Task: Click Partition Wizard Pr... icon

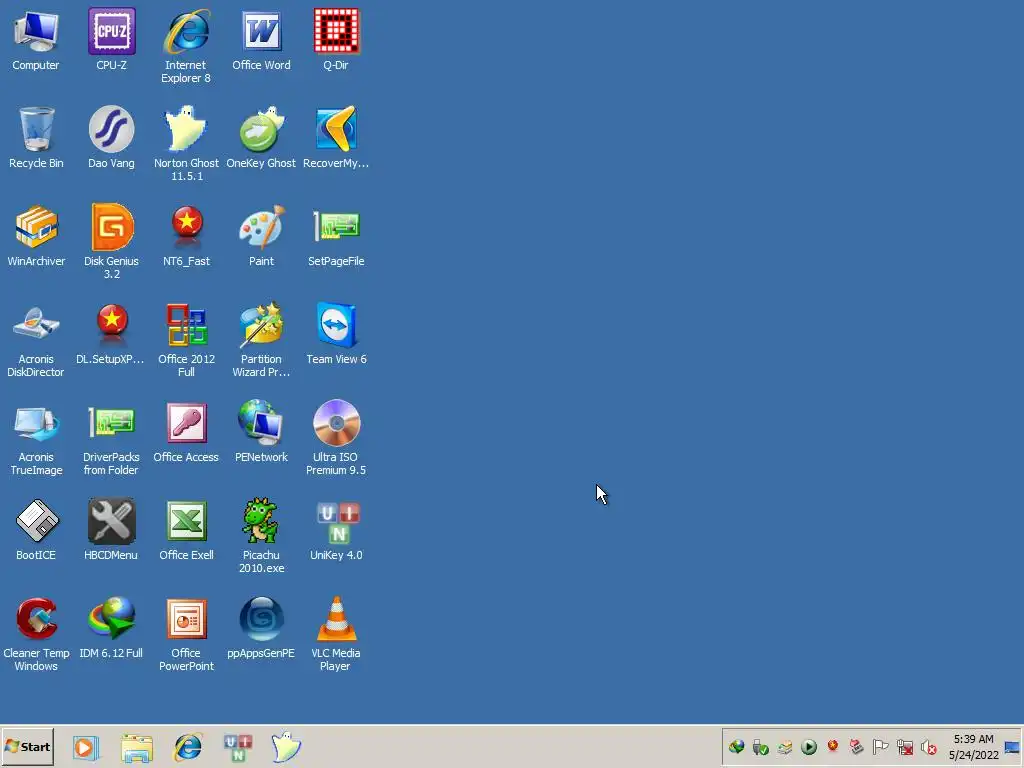Action: coord(261,340)
